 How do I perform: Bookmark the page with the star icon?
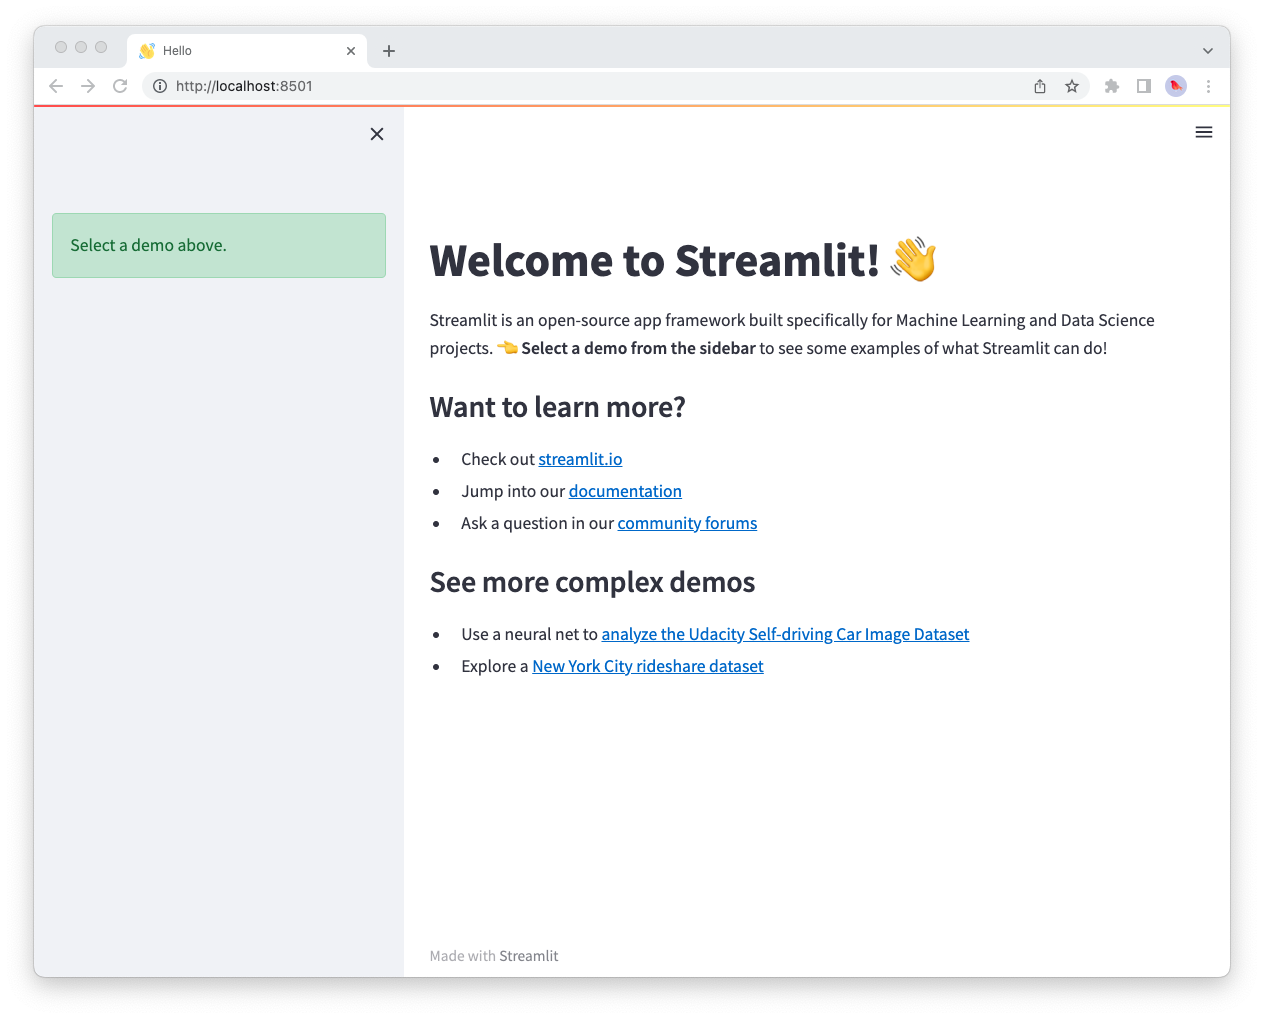tap(1072, 86)
